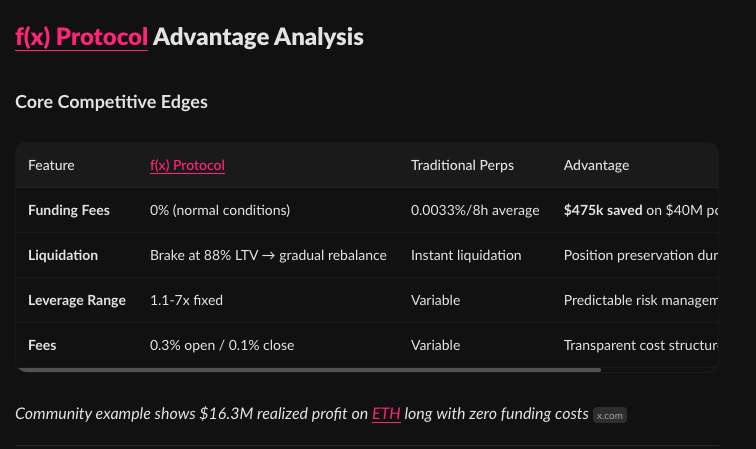This screenshot has height=449, width=756.
Task: Open the f(x) Protocol link in heading
Action: point(81,37)
